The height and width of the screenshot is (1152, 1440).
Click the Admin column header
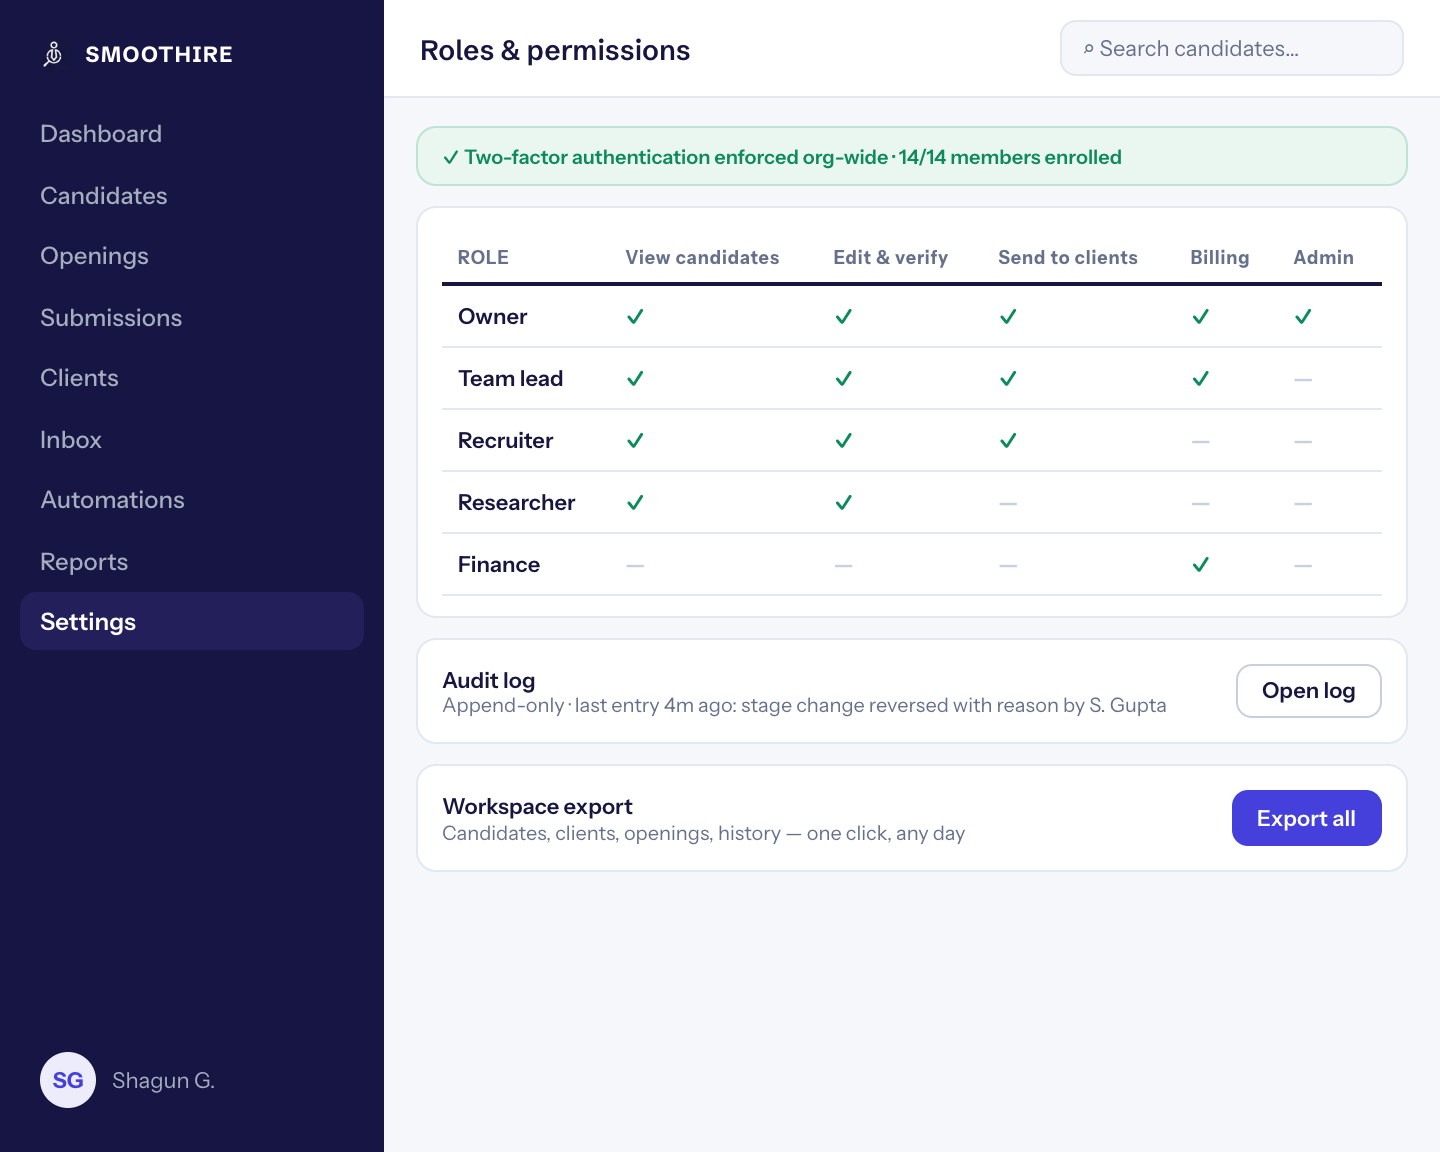pos(1323,258)
